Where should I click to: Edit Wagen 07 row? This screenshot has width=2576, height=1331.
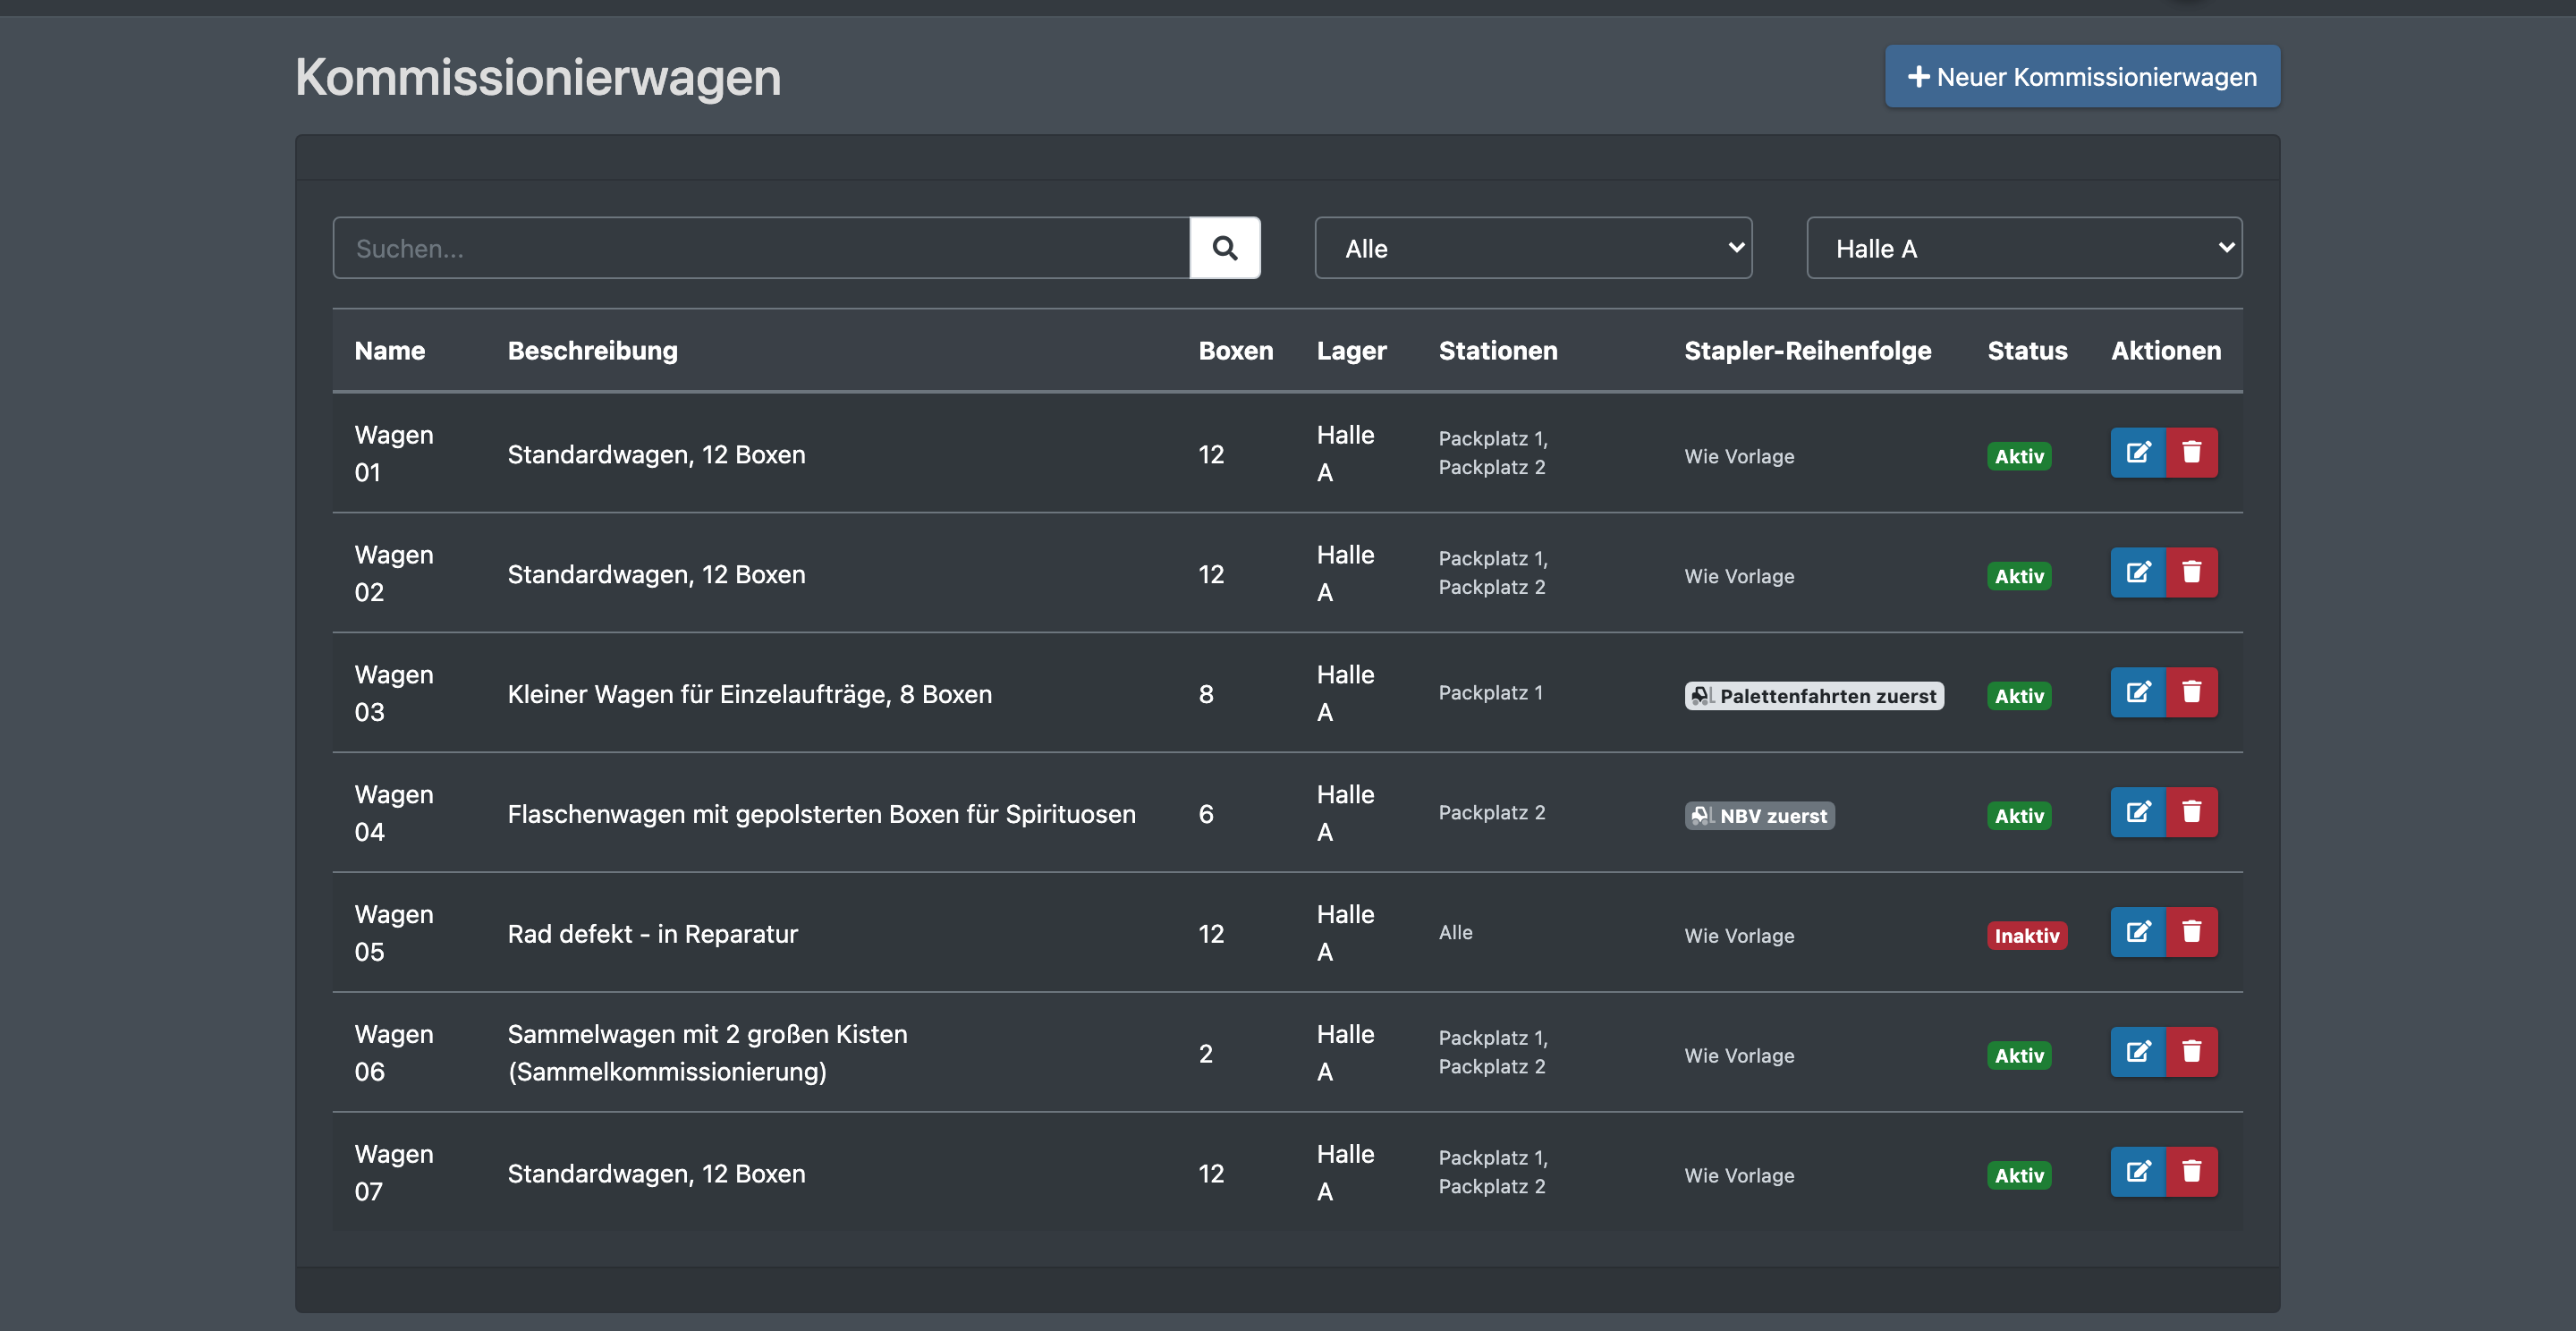click(2138, 1173)
